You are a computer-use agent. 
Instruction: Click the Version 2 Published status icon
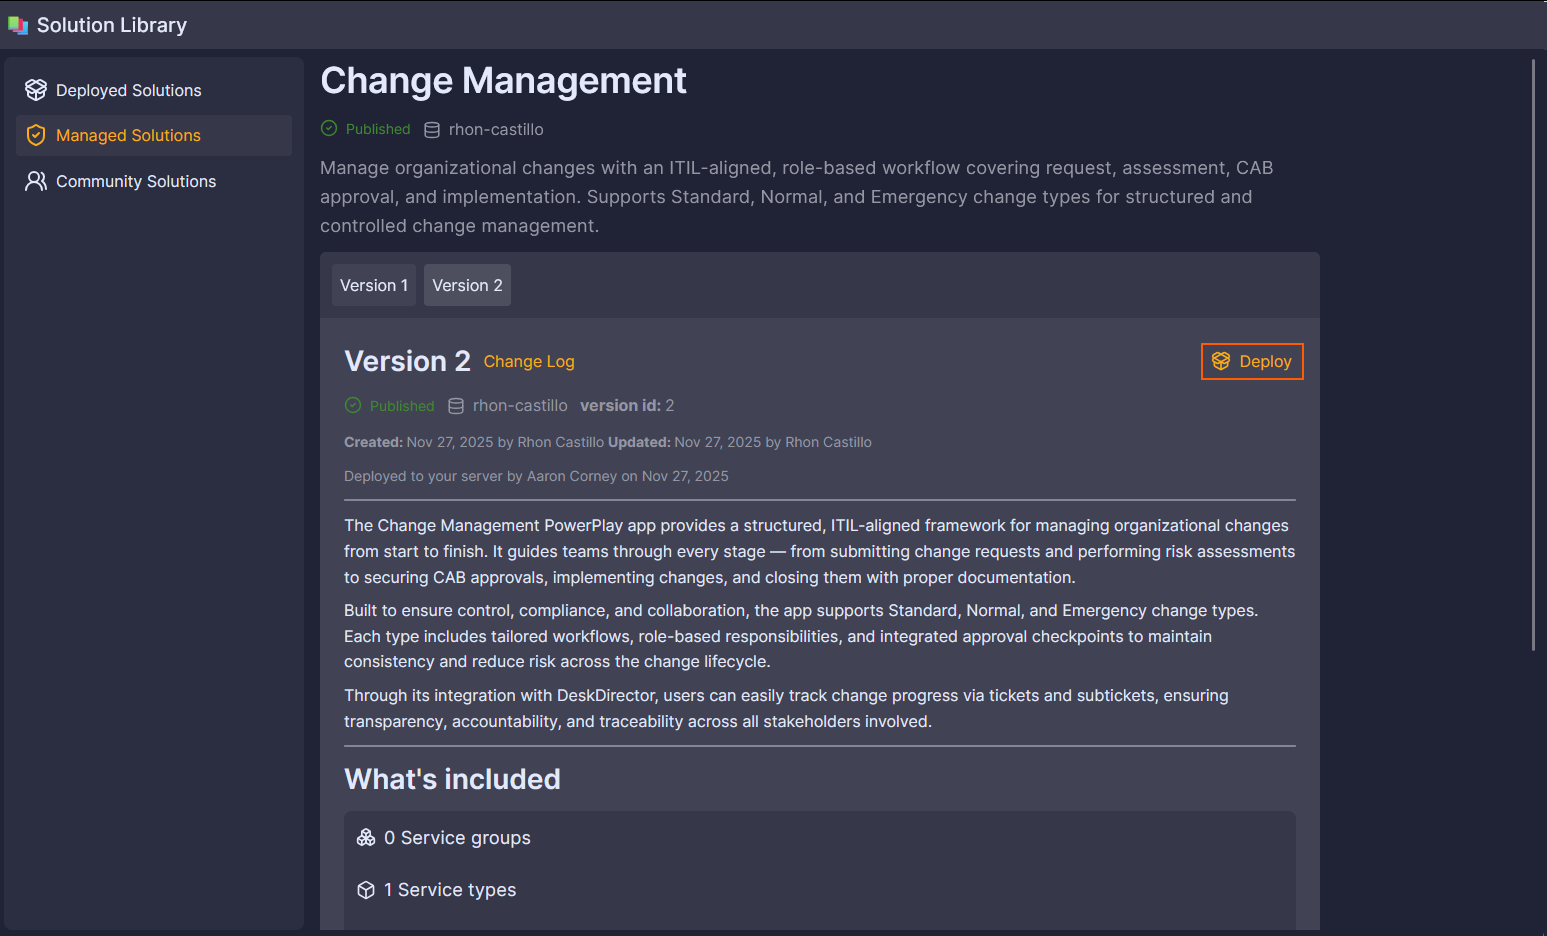tap(353, 405)
